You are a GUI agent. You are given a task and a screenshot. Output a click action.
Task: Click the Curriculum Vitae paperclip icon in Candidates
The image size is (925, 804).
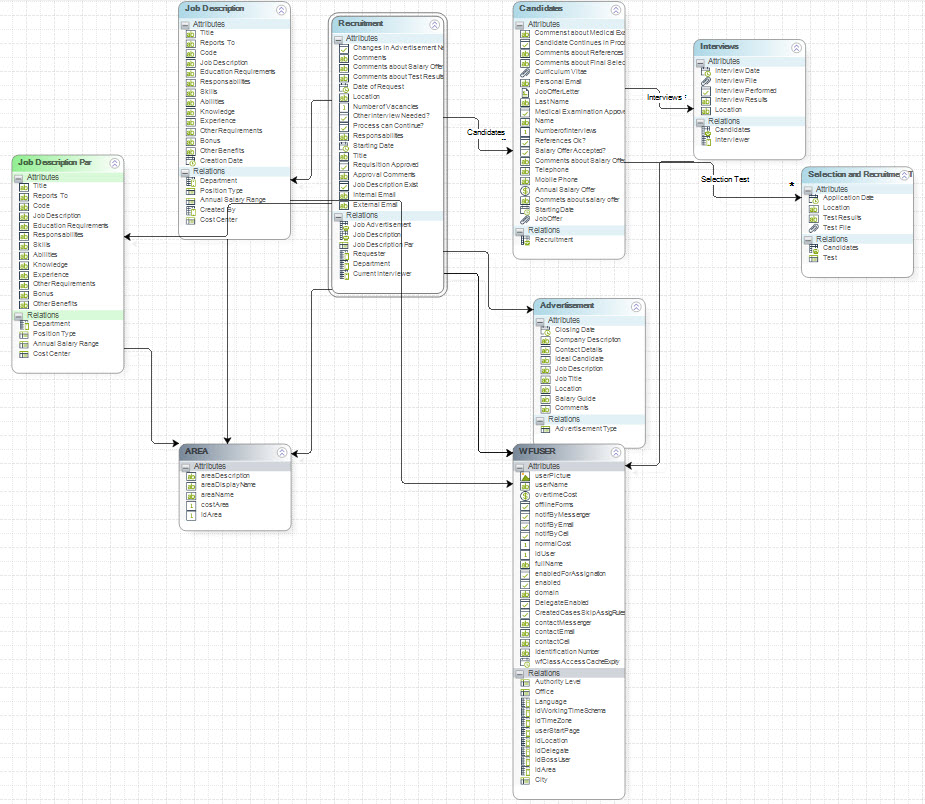coord(525,72)
